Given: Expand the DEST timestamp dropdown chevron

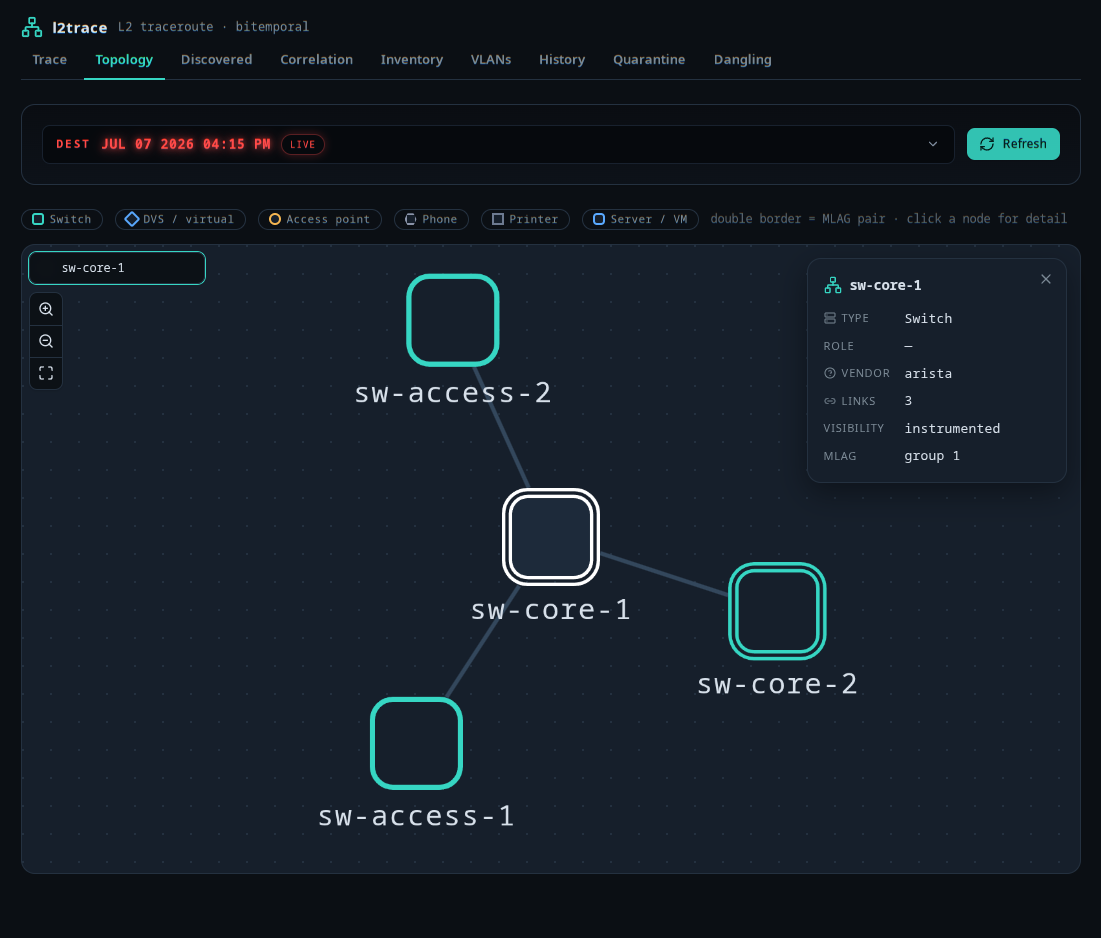Looking at the screenshot, I should point(932,144).
